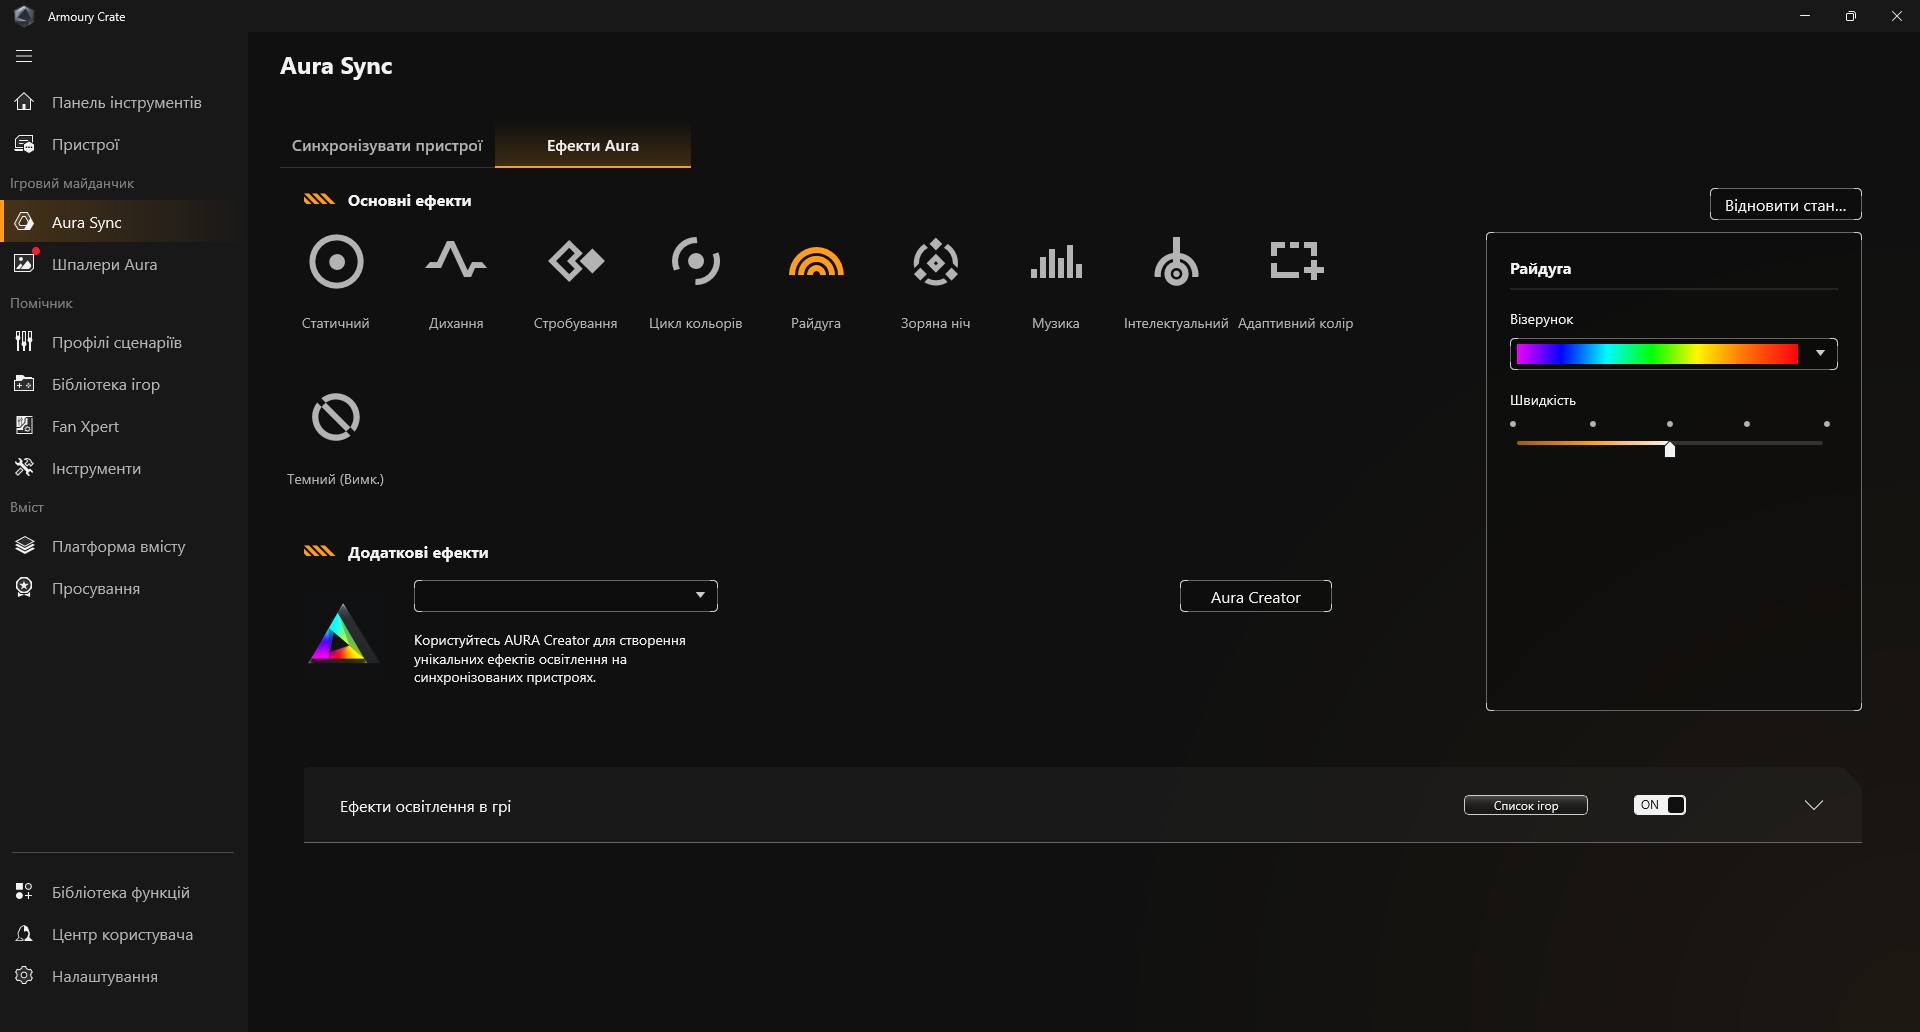Open the Інструменти tools icon
The height and width of the screenshot is (1032, 1920).
tap(24, 468)
